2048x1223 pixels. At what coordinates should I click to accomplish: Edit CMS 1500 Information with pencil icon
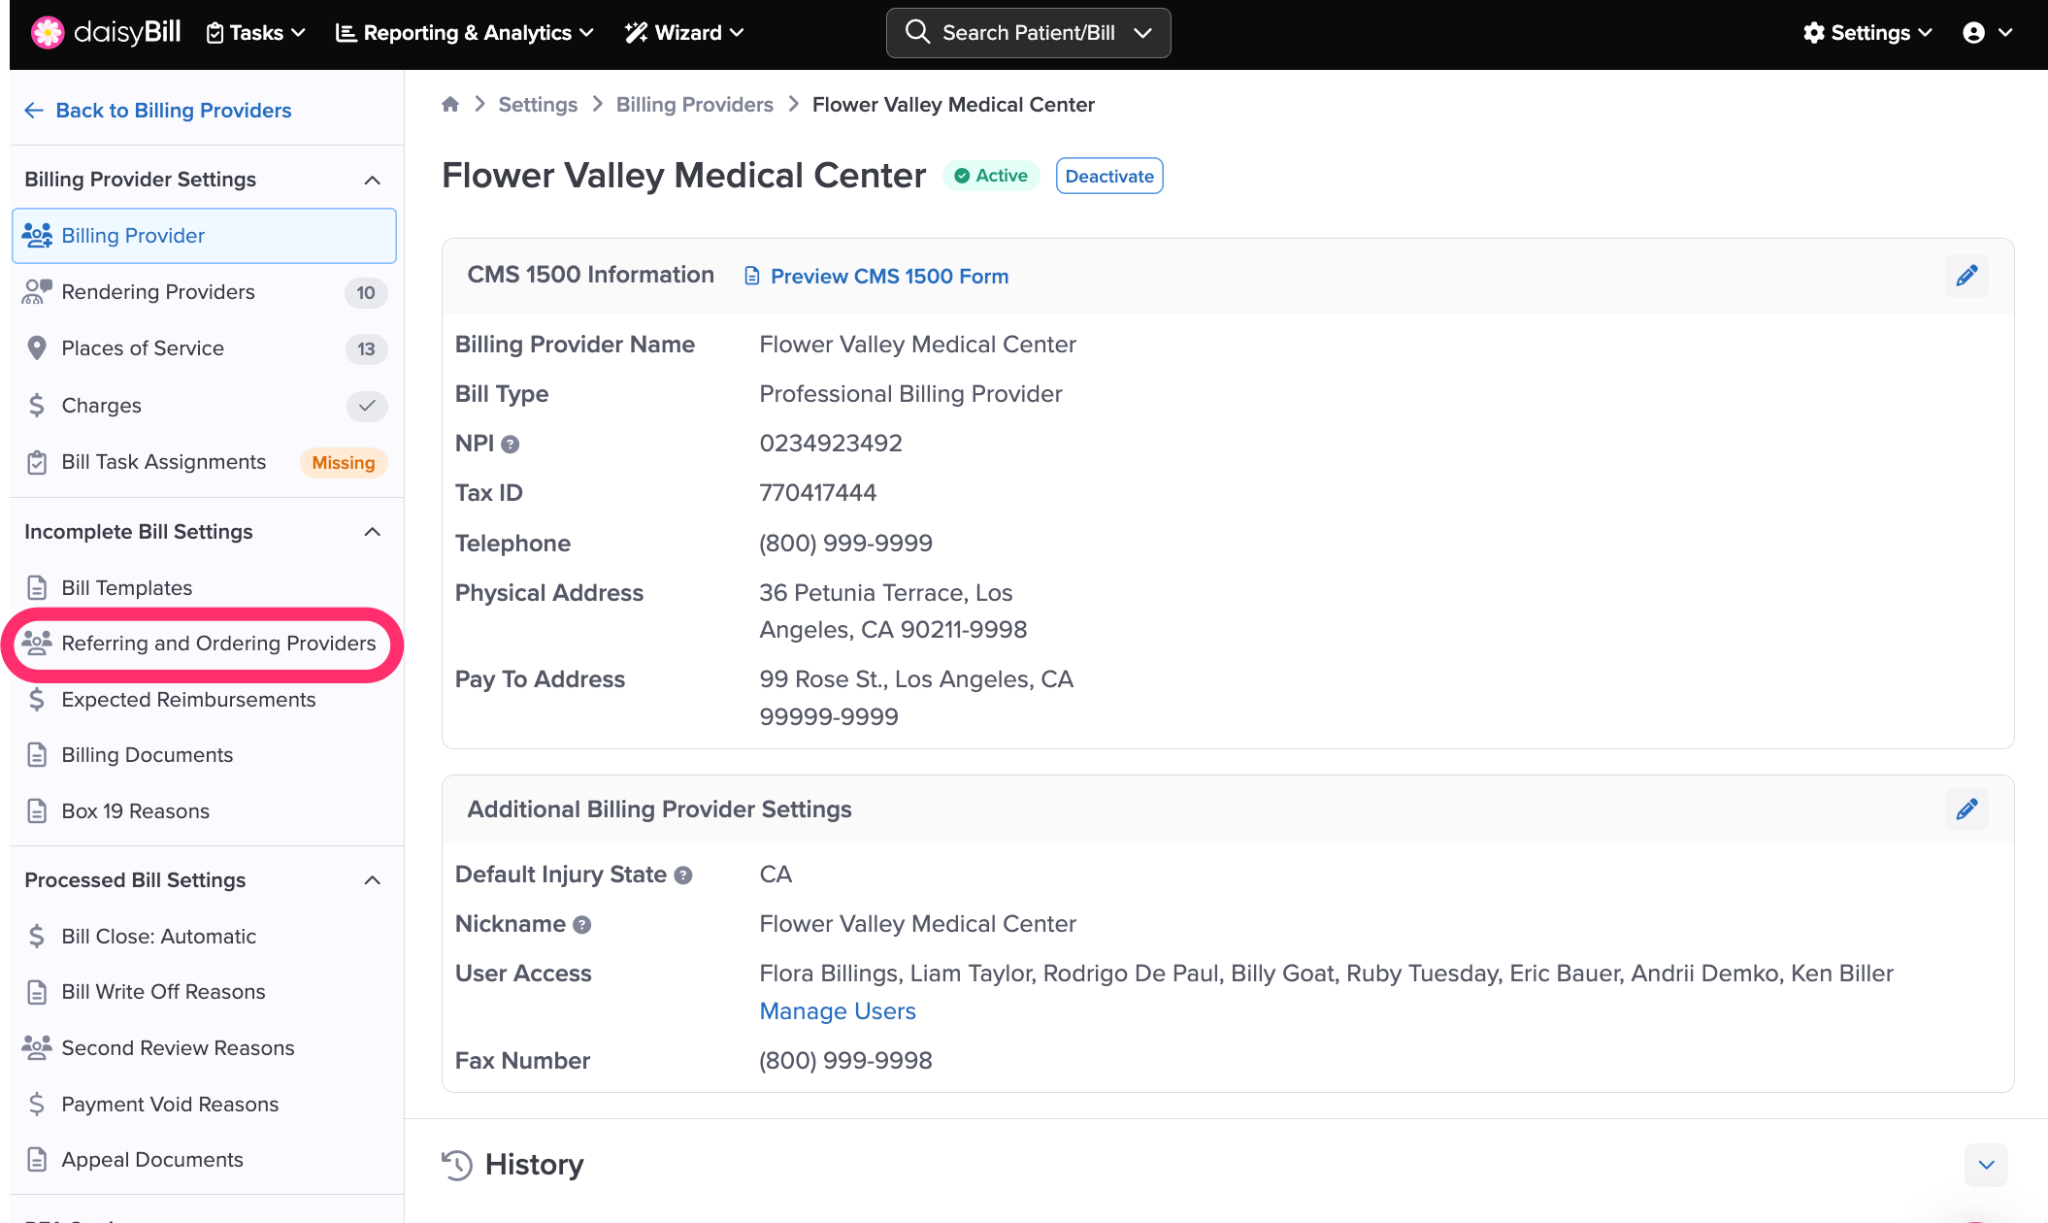point(1966,276)
